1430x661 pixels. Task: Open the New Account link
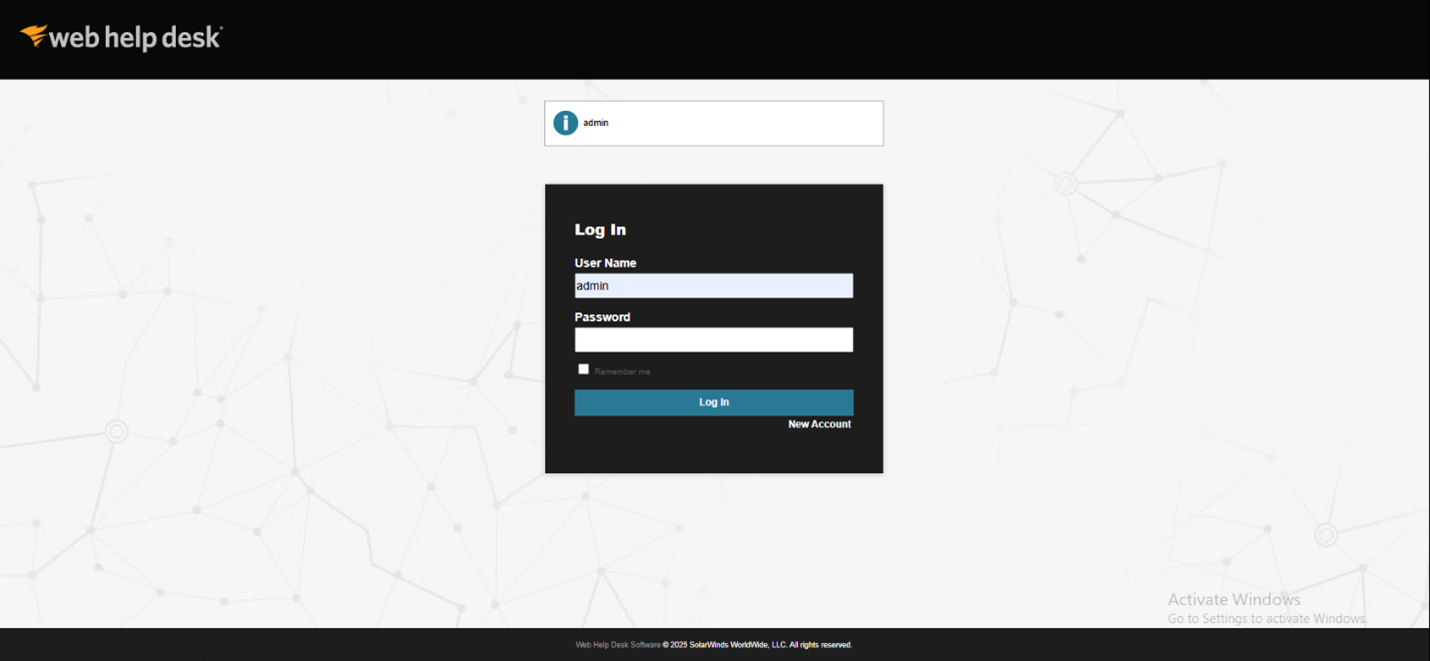pos(819,424)
